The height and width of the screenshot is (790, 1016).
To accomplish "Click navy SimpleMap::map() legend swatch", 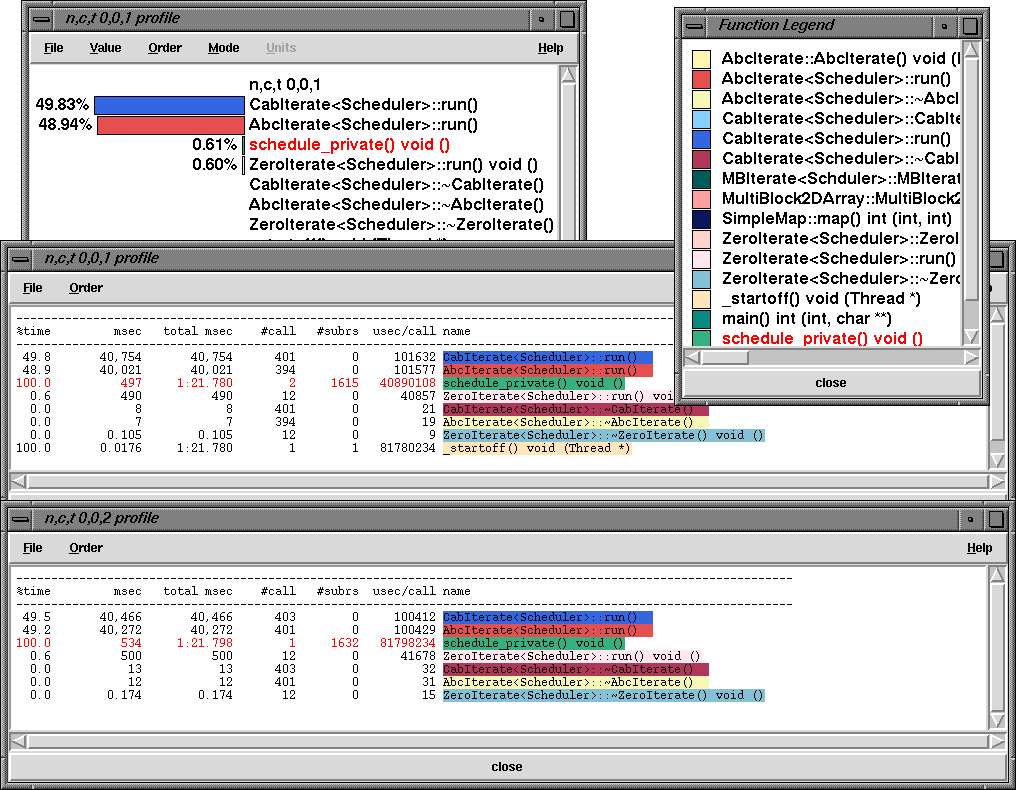I will point(701,219).
